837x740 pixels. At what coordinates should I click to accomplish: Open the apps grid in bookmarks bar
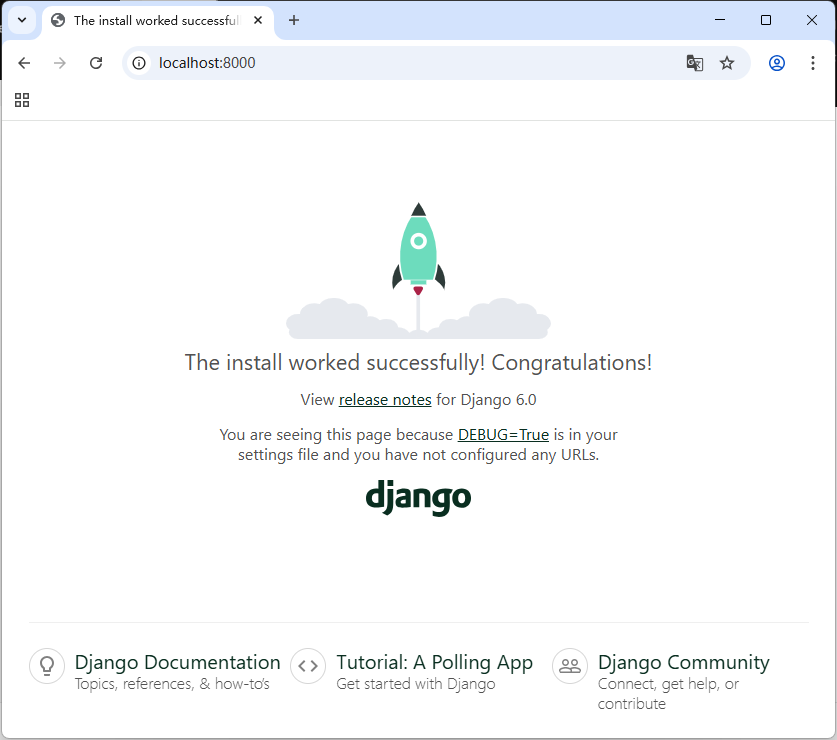(x=22, y=100)
